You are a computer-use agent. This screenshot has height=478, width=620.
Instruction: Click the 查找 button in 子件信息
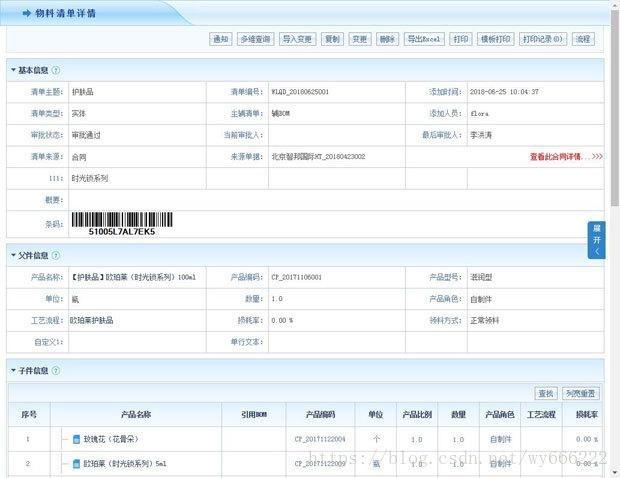coord(546,394)
